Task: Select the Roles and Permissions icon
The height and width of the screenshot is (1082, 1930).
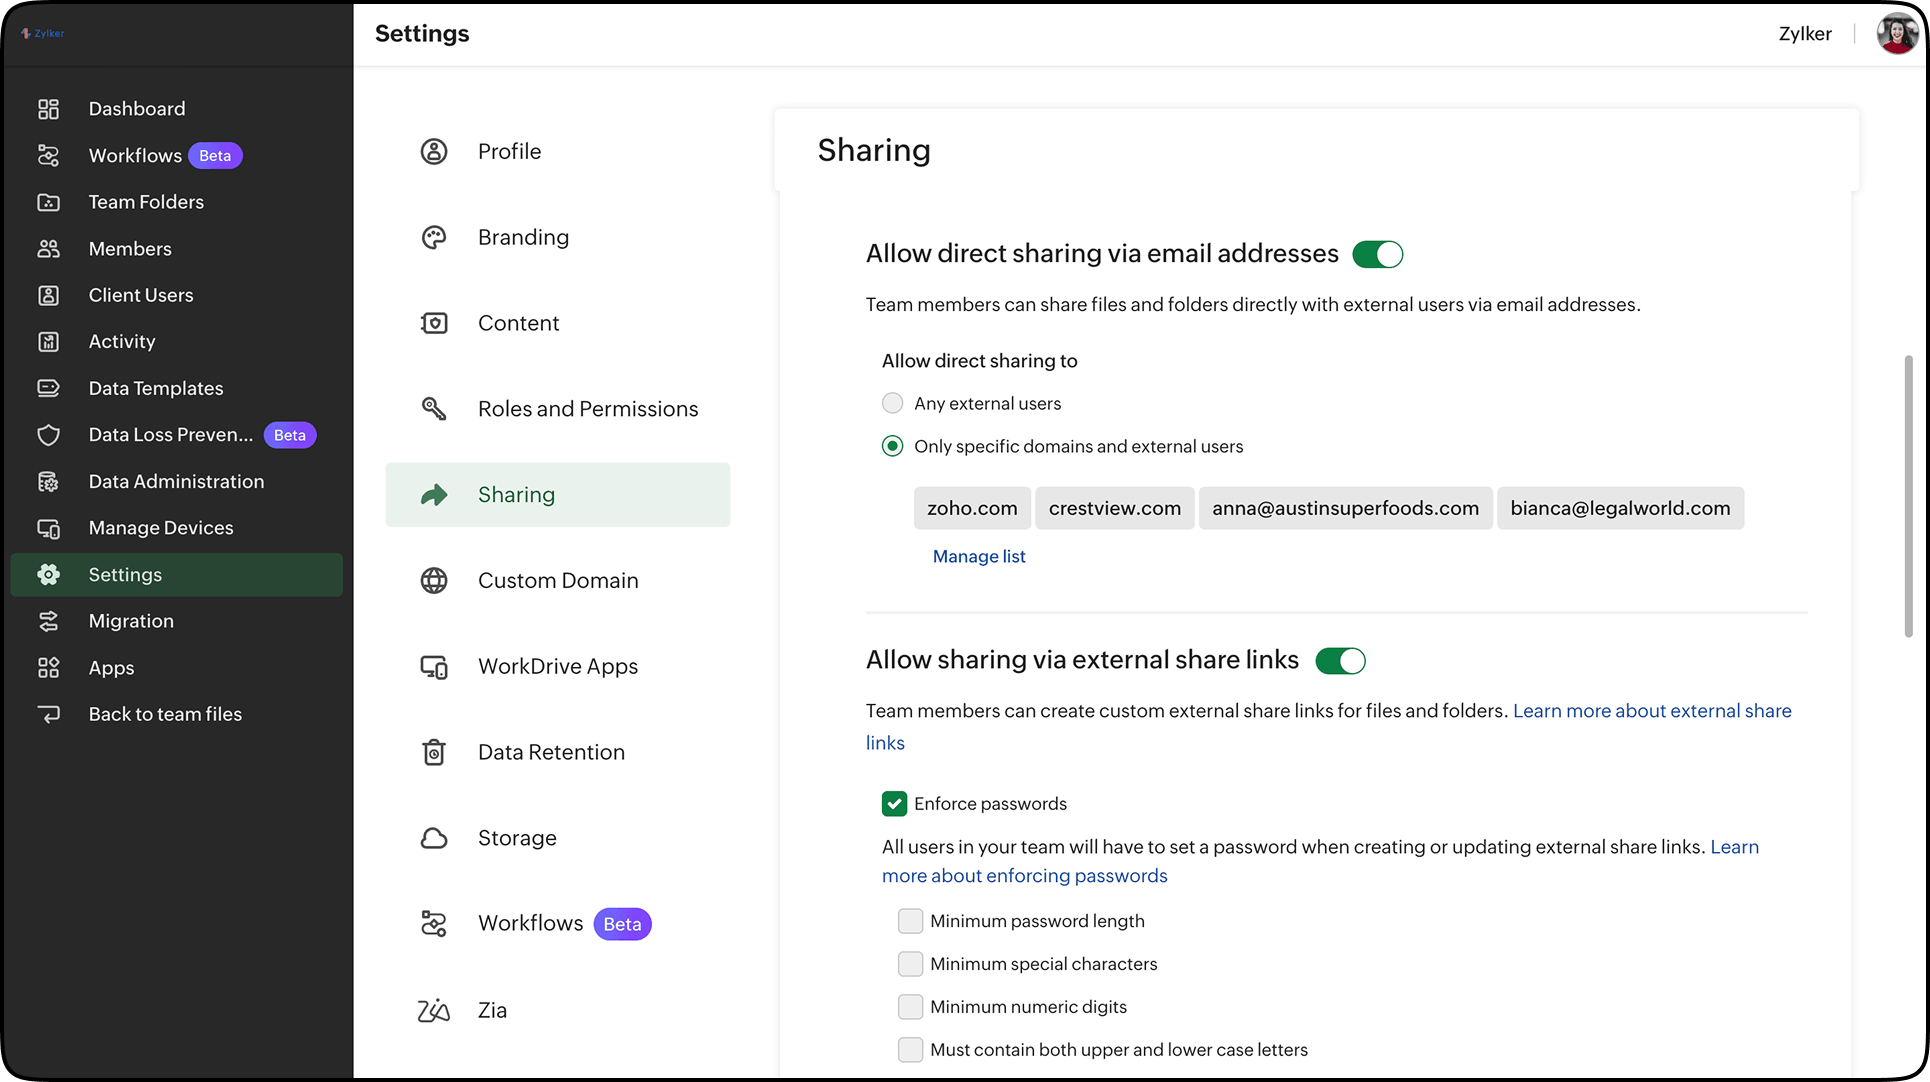Action: [x=434, y=408]
